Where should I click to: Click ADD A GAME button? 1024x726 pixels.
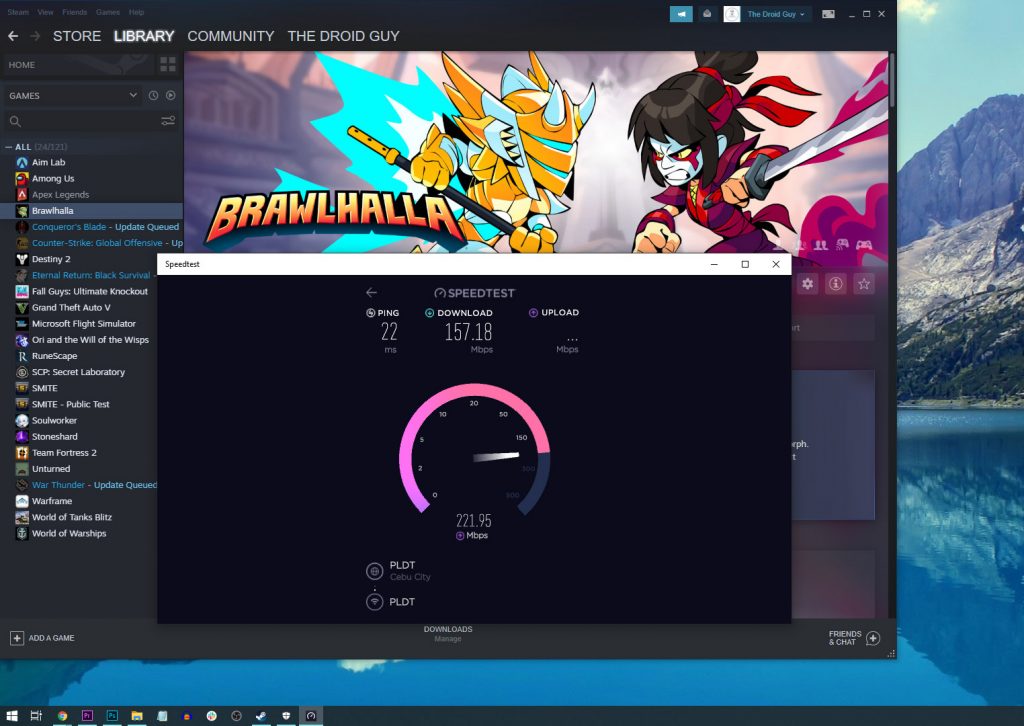42,638
